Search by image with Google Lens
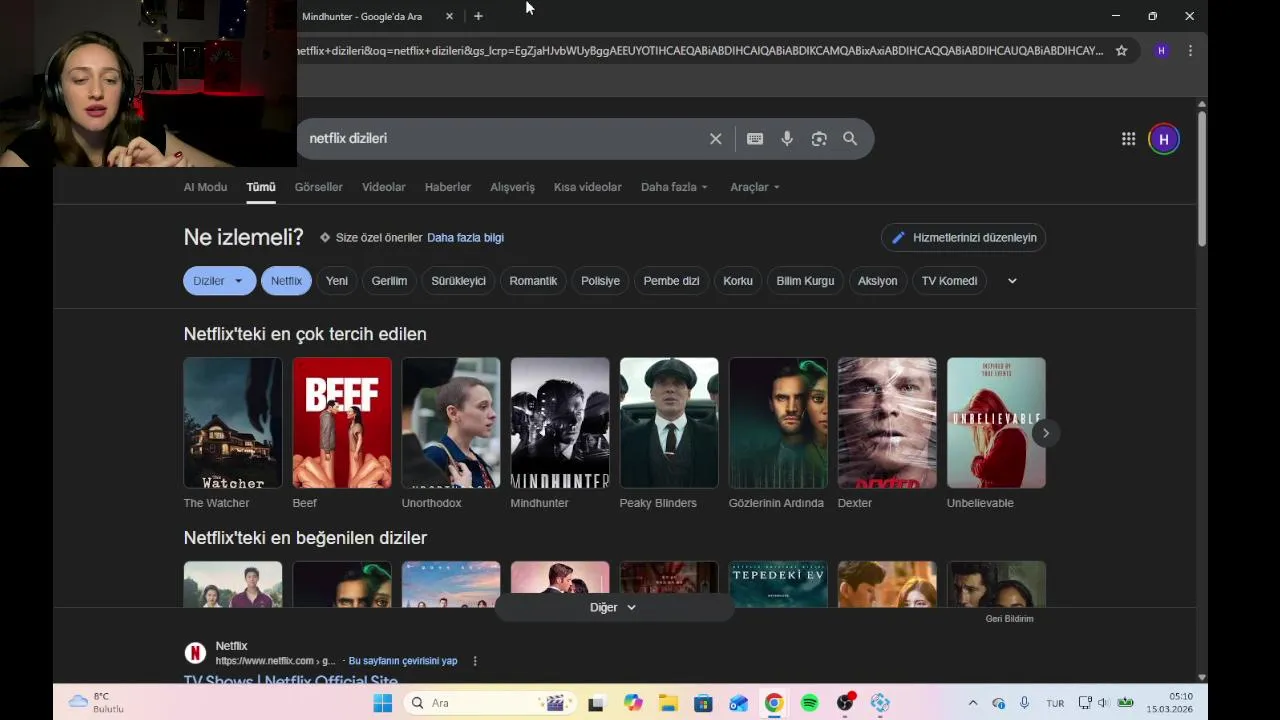Image resolution: width=1280 pixels, height=720 pixels. tap(819, 139)
